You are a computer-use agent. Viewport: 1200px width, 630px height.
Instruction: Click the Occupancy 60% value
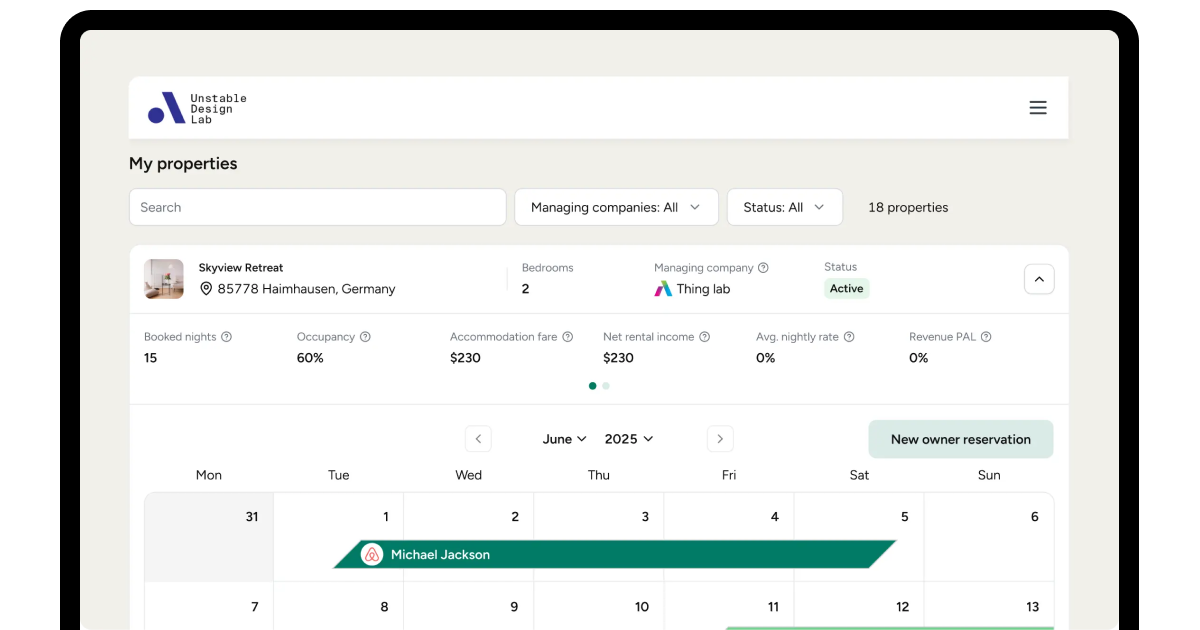tap(310, 358)
